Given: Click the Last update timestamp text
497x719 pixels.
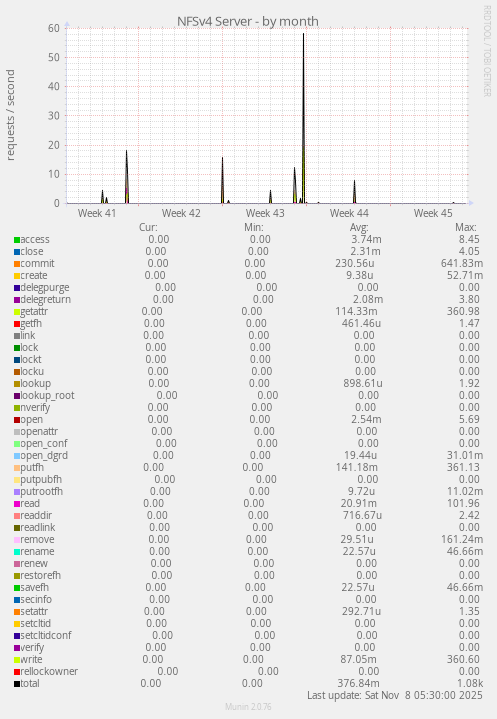Looking at the screenshot, I should pos(395,695).
